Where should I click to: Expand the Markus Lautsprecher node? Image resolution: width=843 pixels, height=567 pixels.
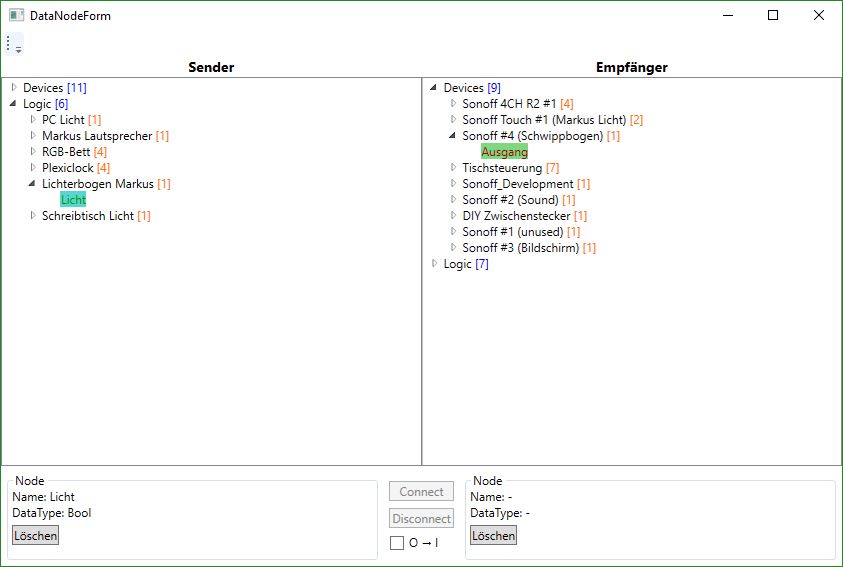tap(33, 135)
